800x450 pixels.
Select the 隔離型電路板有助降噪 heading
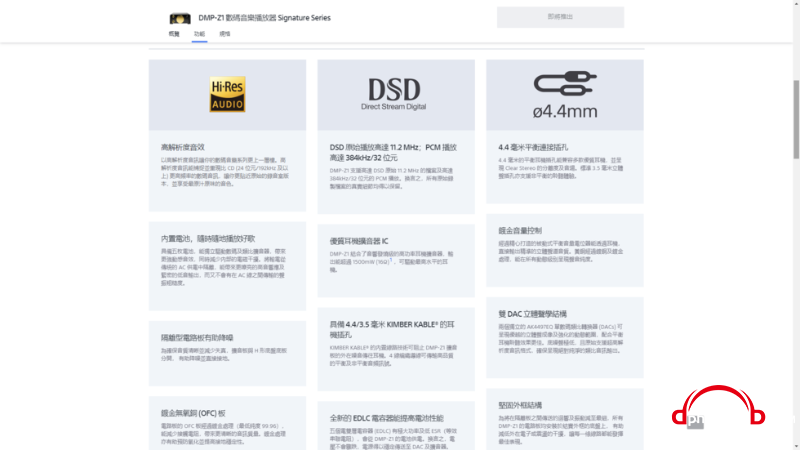tap(197, 337)
